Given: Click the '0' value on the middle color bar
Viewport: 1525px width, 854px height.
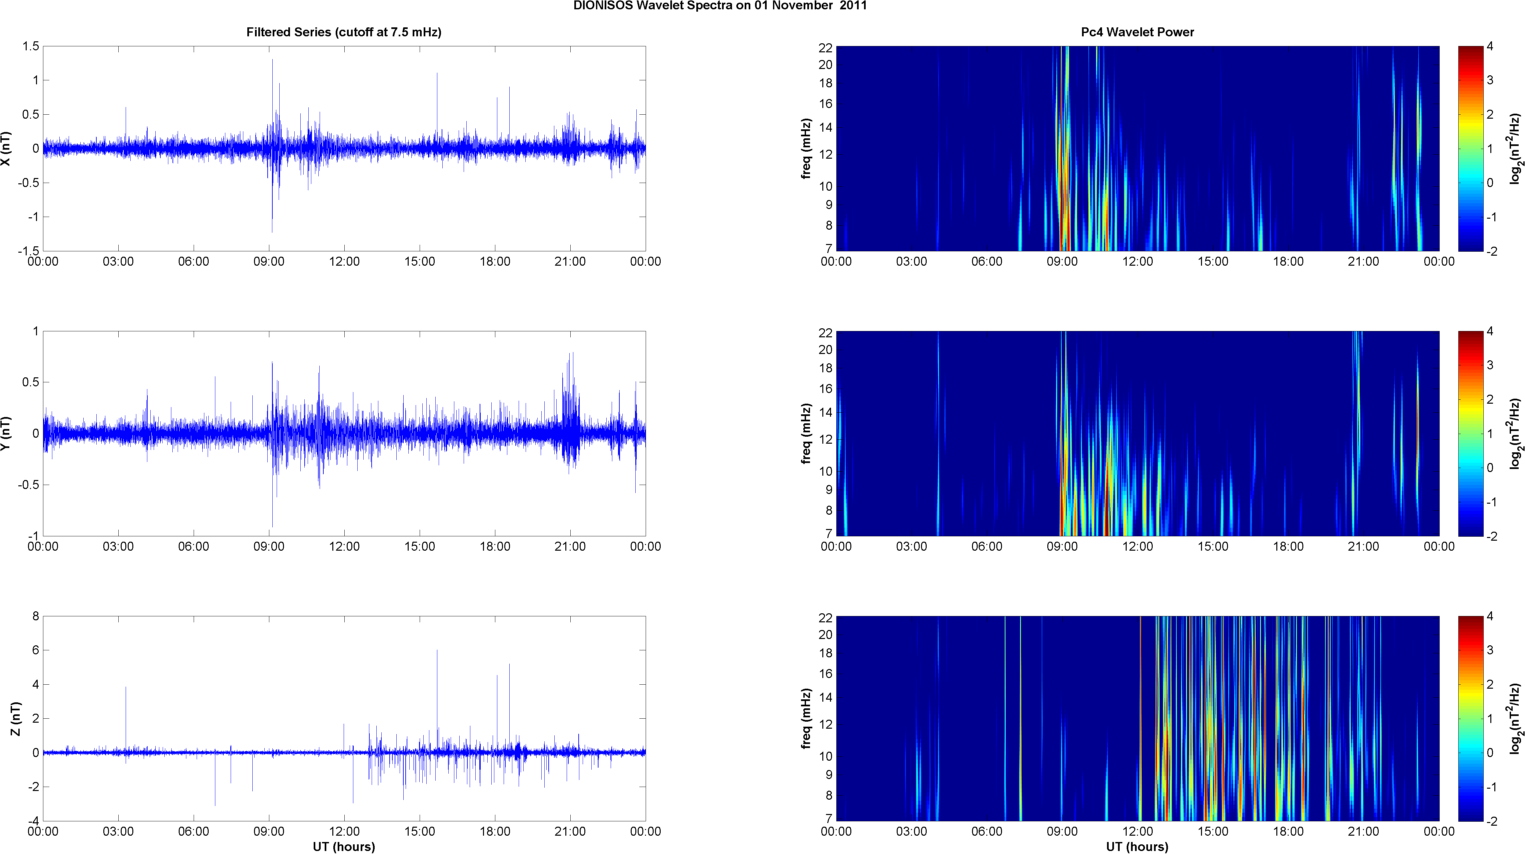Looking at the screenshot, I should (1490, 468).
